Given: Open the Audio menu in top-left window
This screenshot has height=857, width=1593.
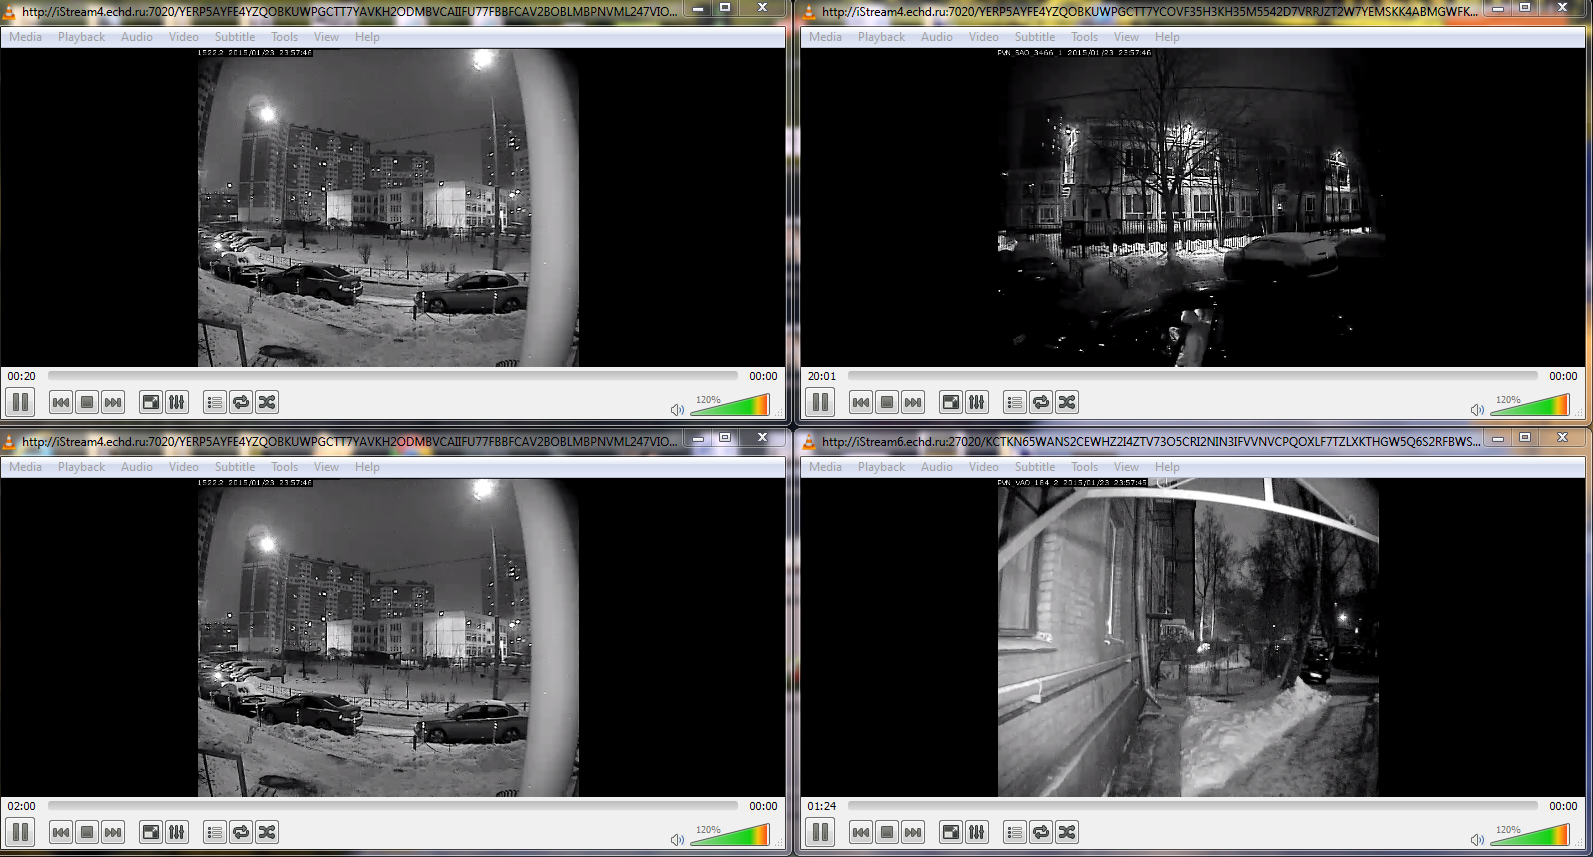Looking at the screenshot, I should 137,37.
